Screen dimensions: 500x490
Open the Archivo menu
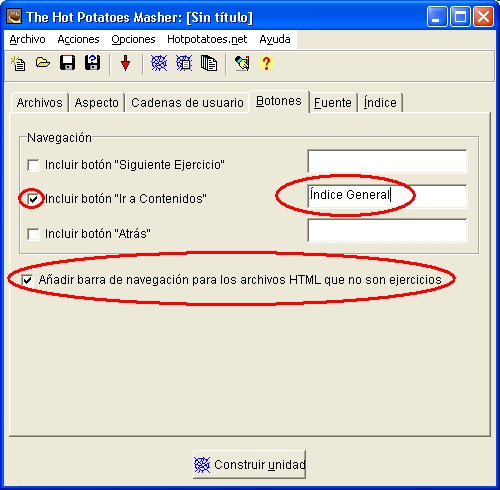[27, 39]
